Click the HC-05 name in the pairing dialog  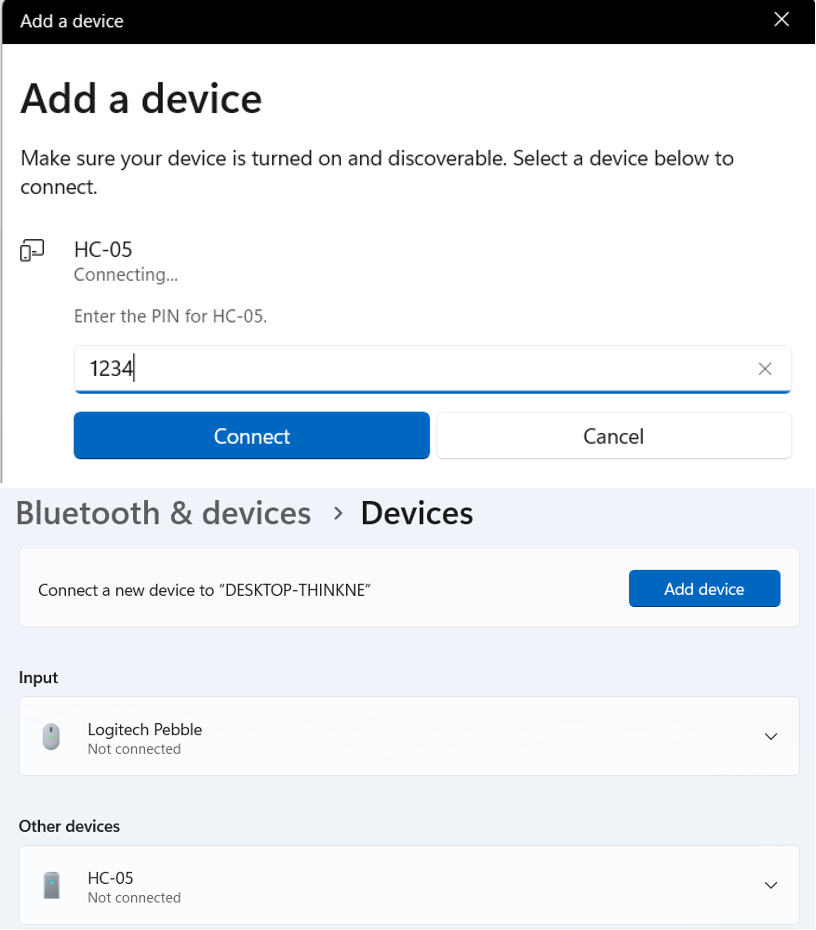(x=103, y=250)
